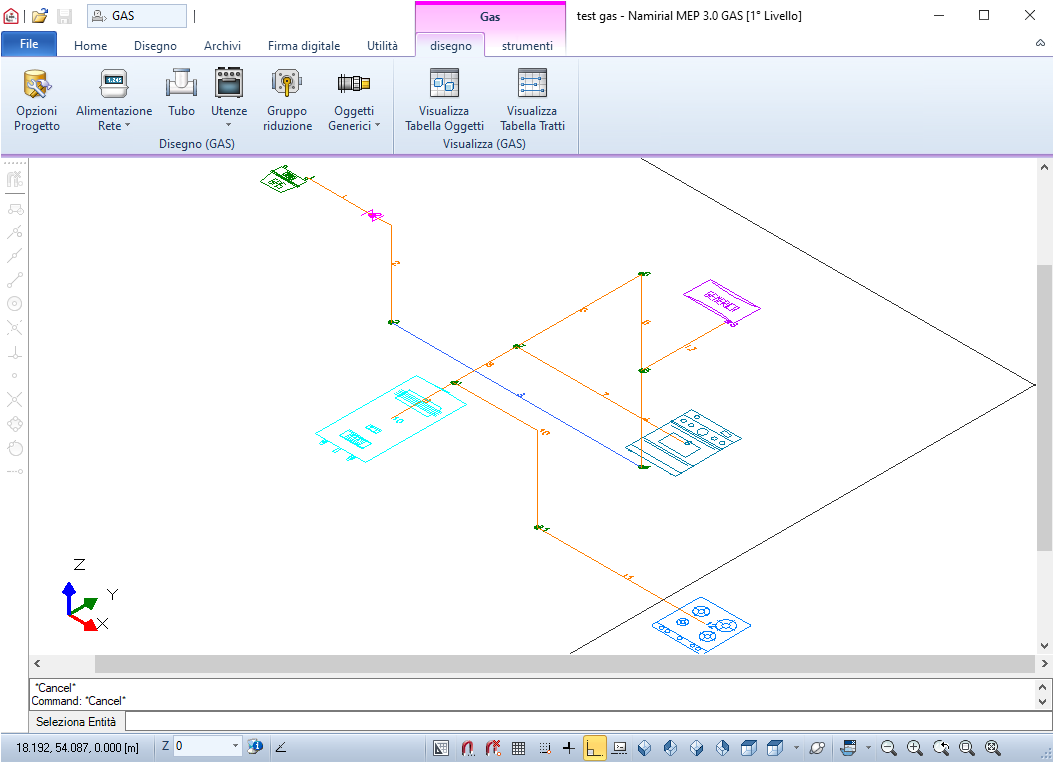Click the Gas contextual tab header

[x=490, y=17]
